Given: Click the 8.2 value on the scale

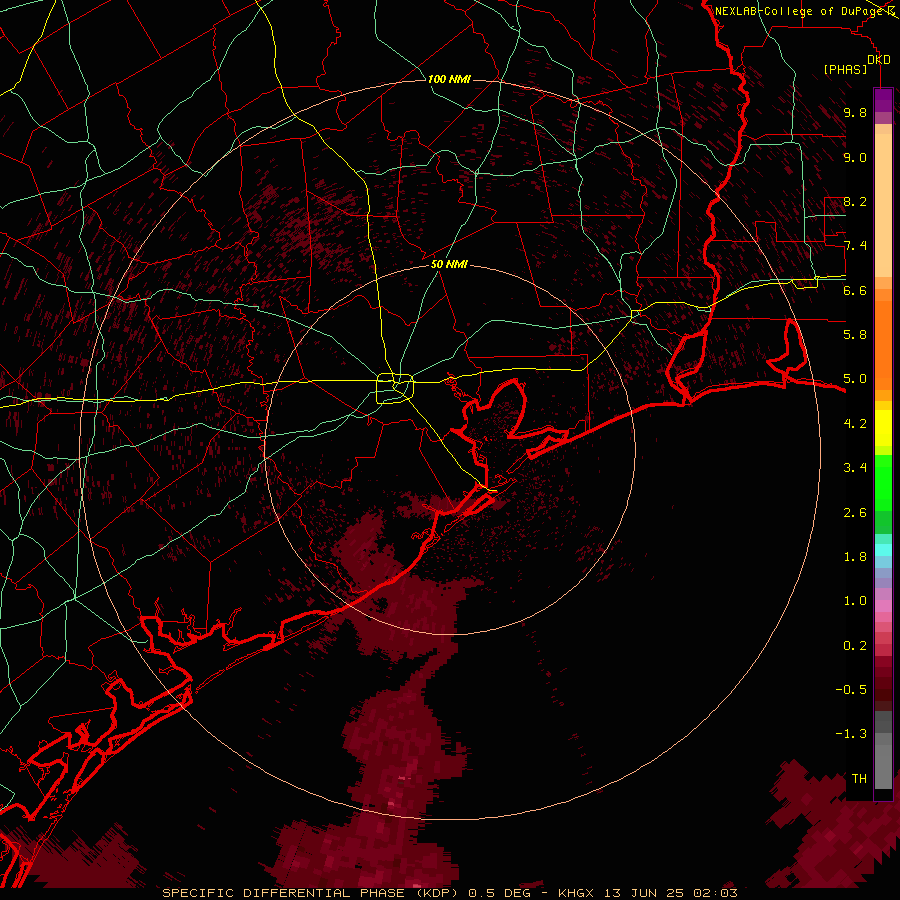Looking at the screenshot, I should pos(855,201).
